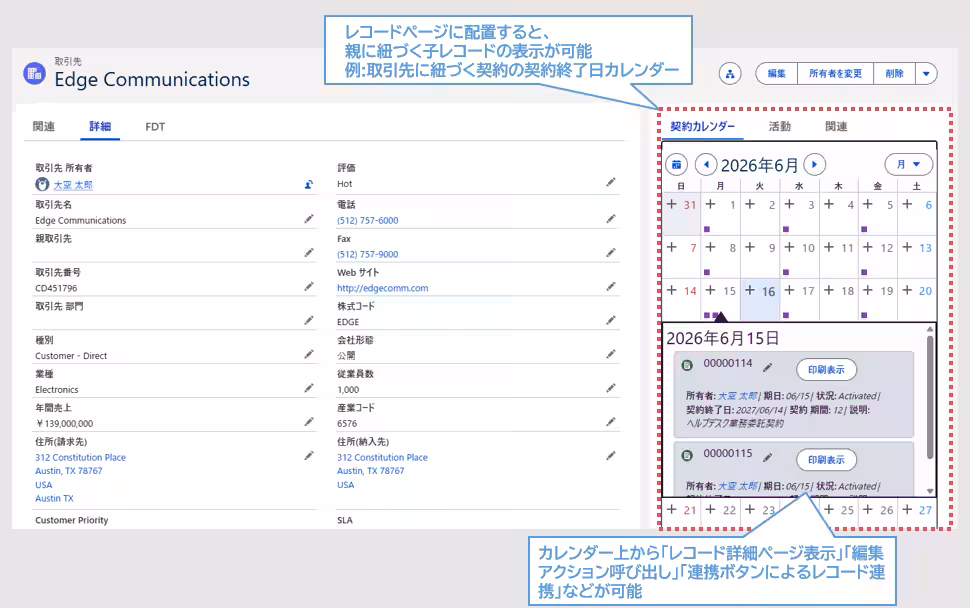Image resolution: width=970 pixels, height=608 pixels.
Task: Switch to the 活動 tab
Action: pyautogui.click(x=779, y=126)
